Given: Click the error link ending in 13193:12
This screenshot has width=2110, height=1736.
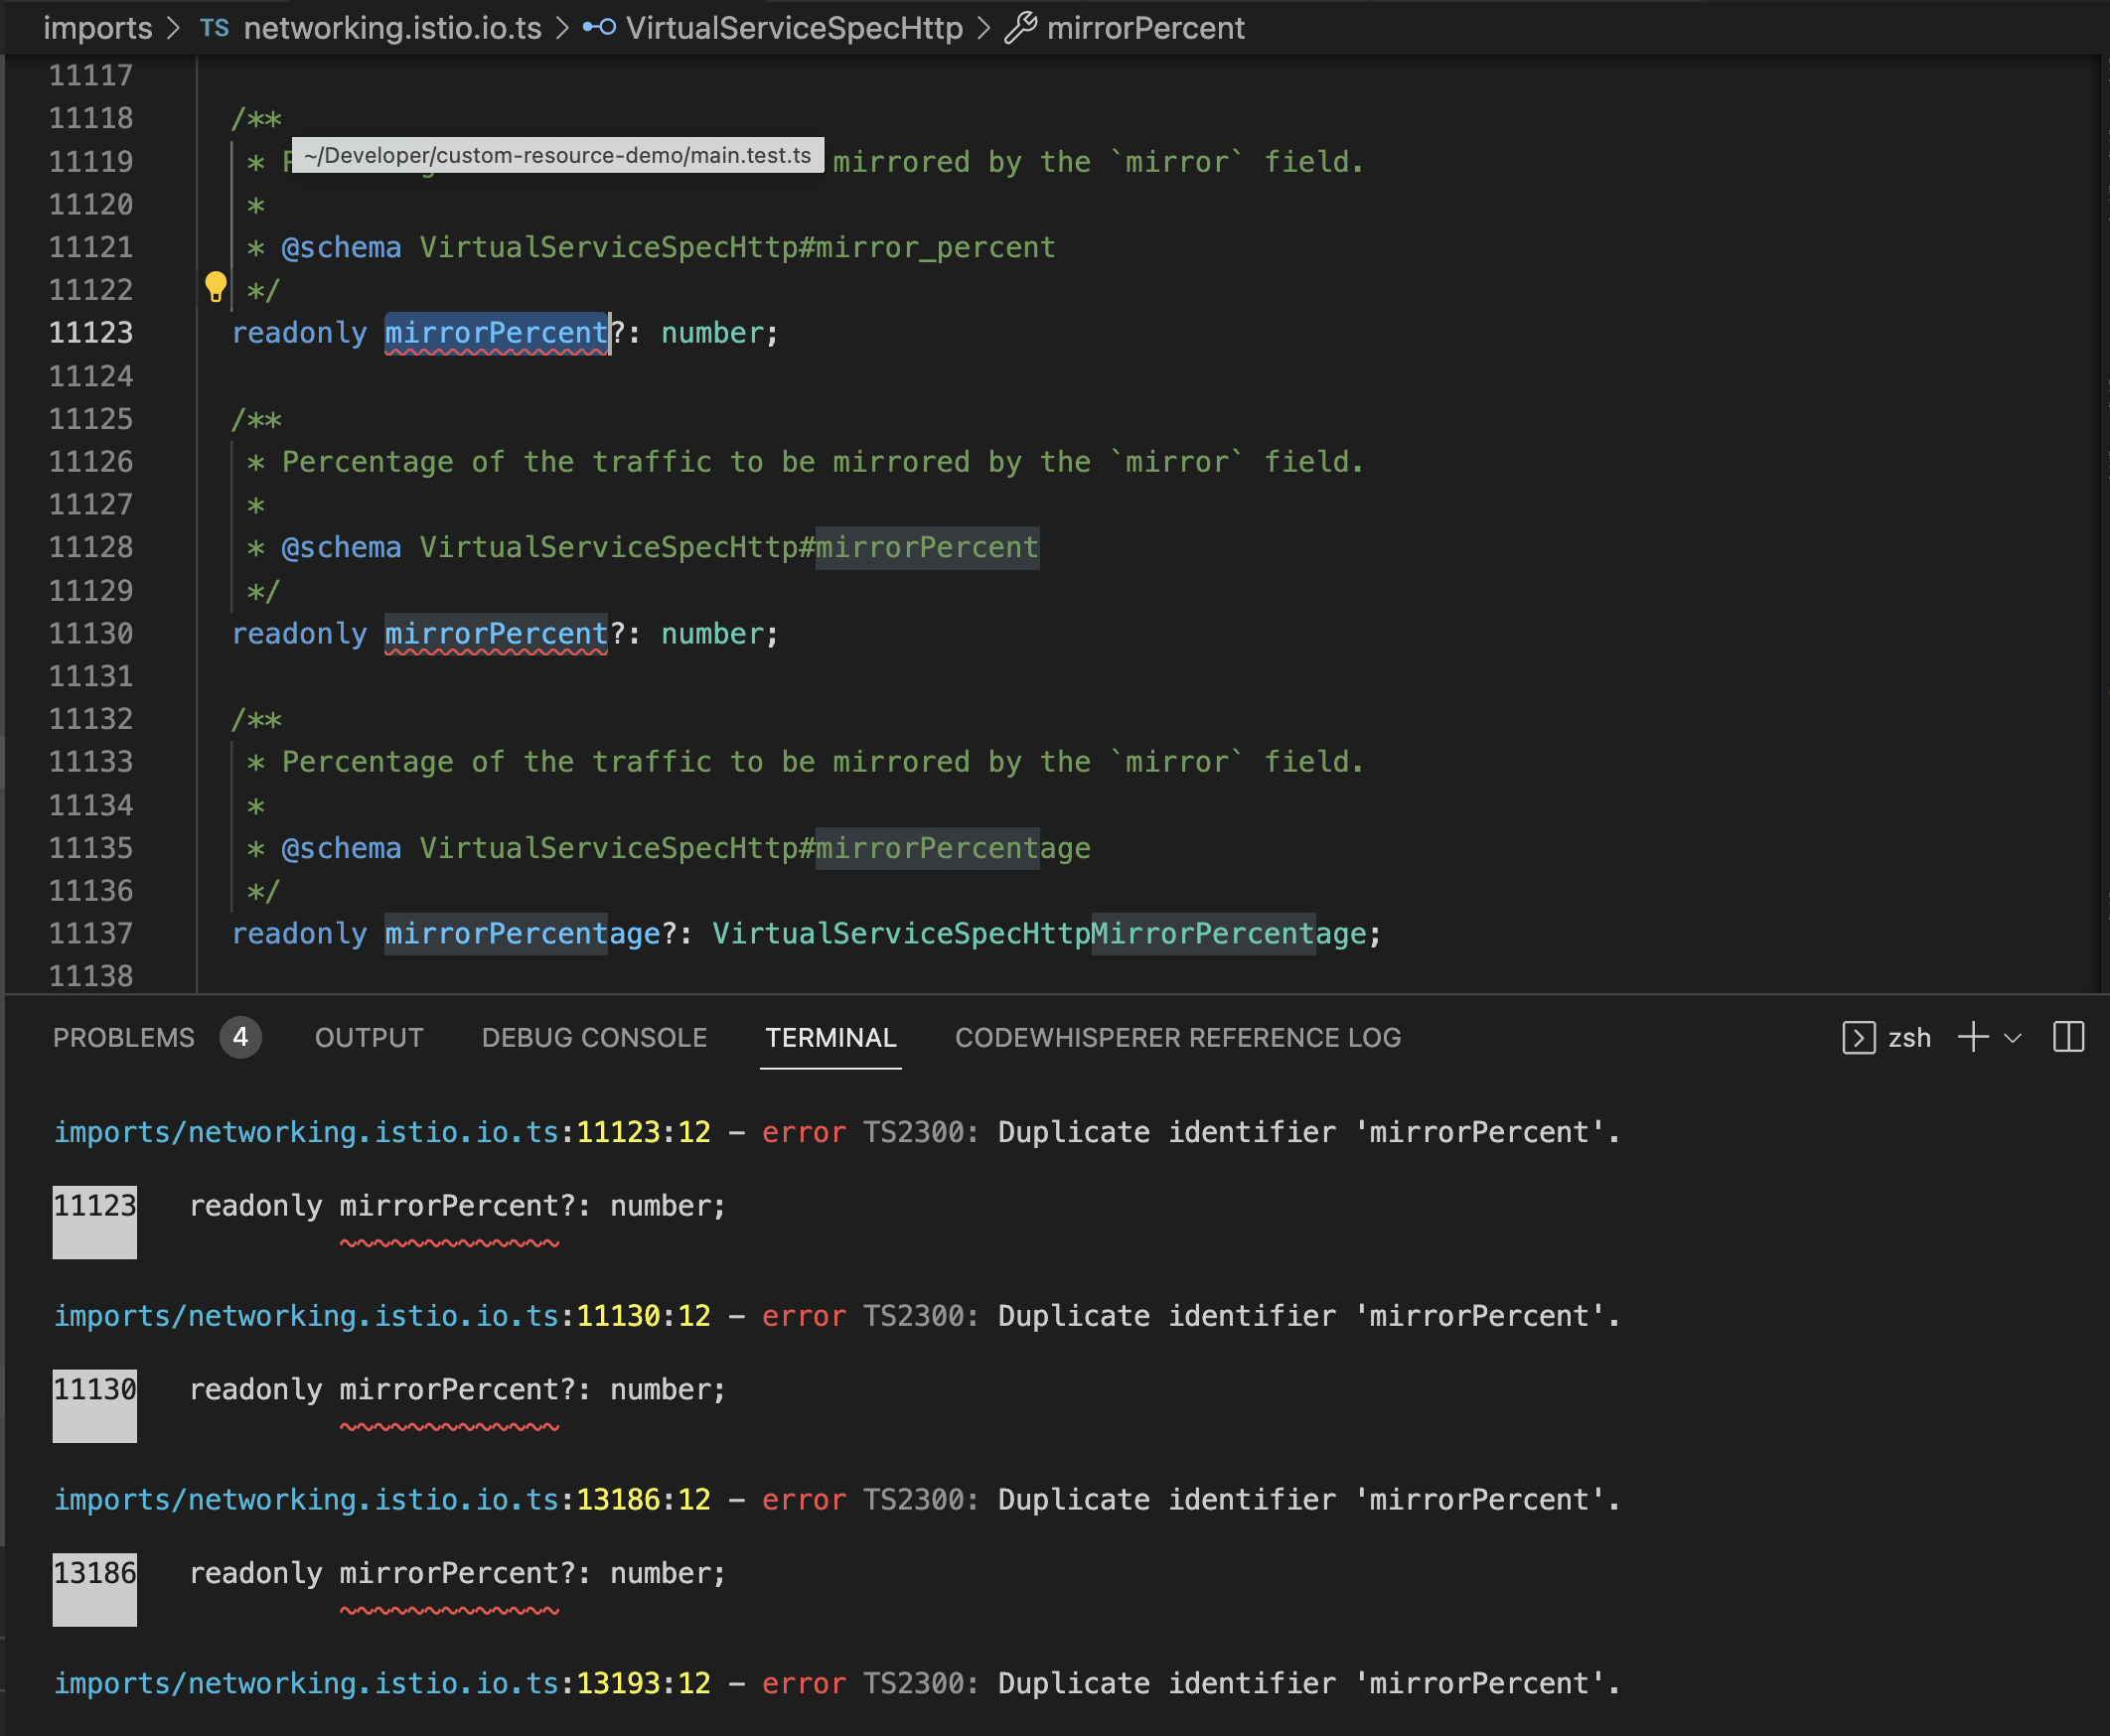Looking at the screenshot, I should pos(380,1683).
